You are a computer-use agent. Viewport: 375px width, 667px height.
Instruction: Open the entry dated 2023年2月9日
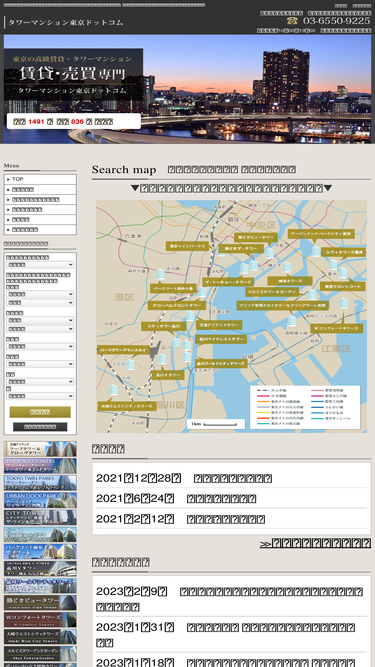(x=231, y=599)
